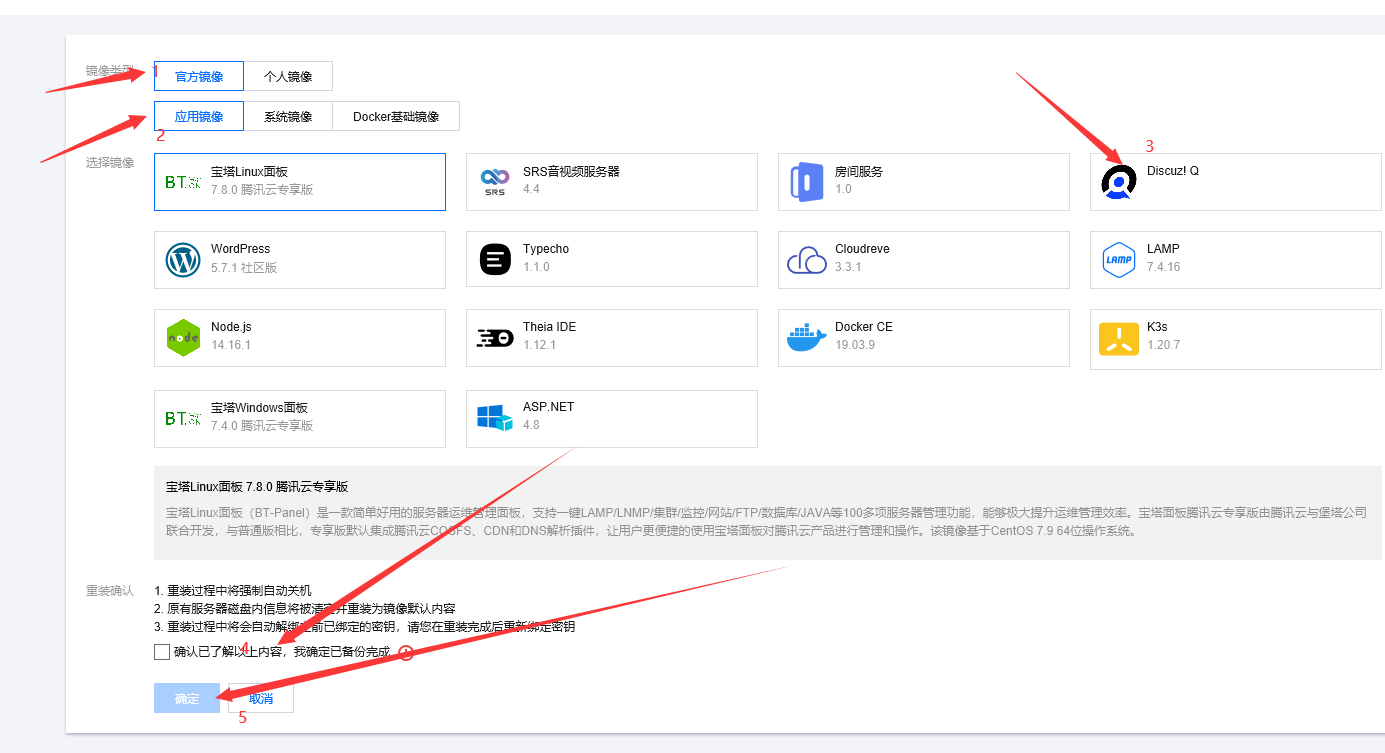Select the Cloudreve image name
Screen dimensions: 1385x753
862,249
